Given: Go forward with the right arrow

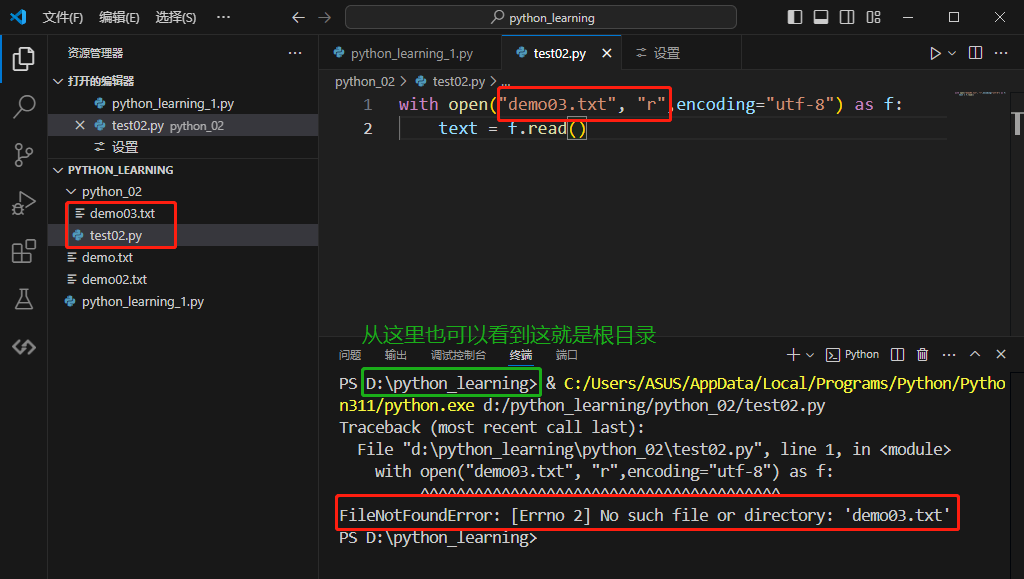Looking at the screenshot, I should coord(325,18).
